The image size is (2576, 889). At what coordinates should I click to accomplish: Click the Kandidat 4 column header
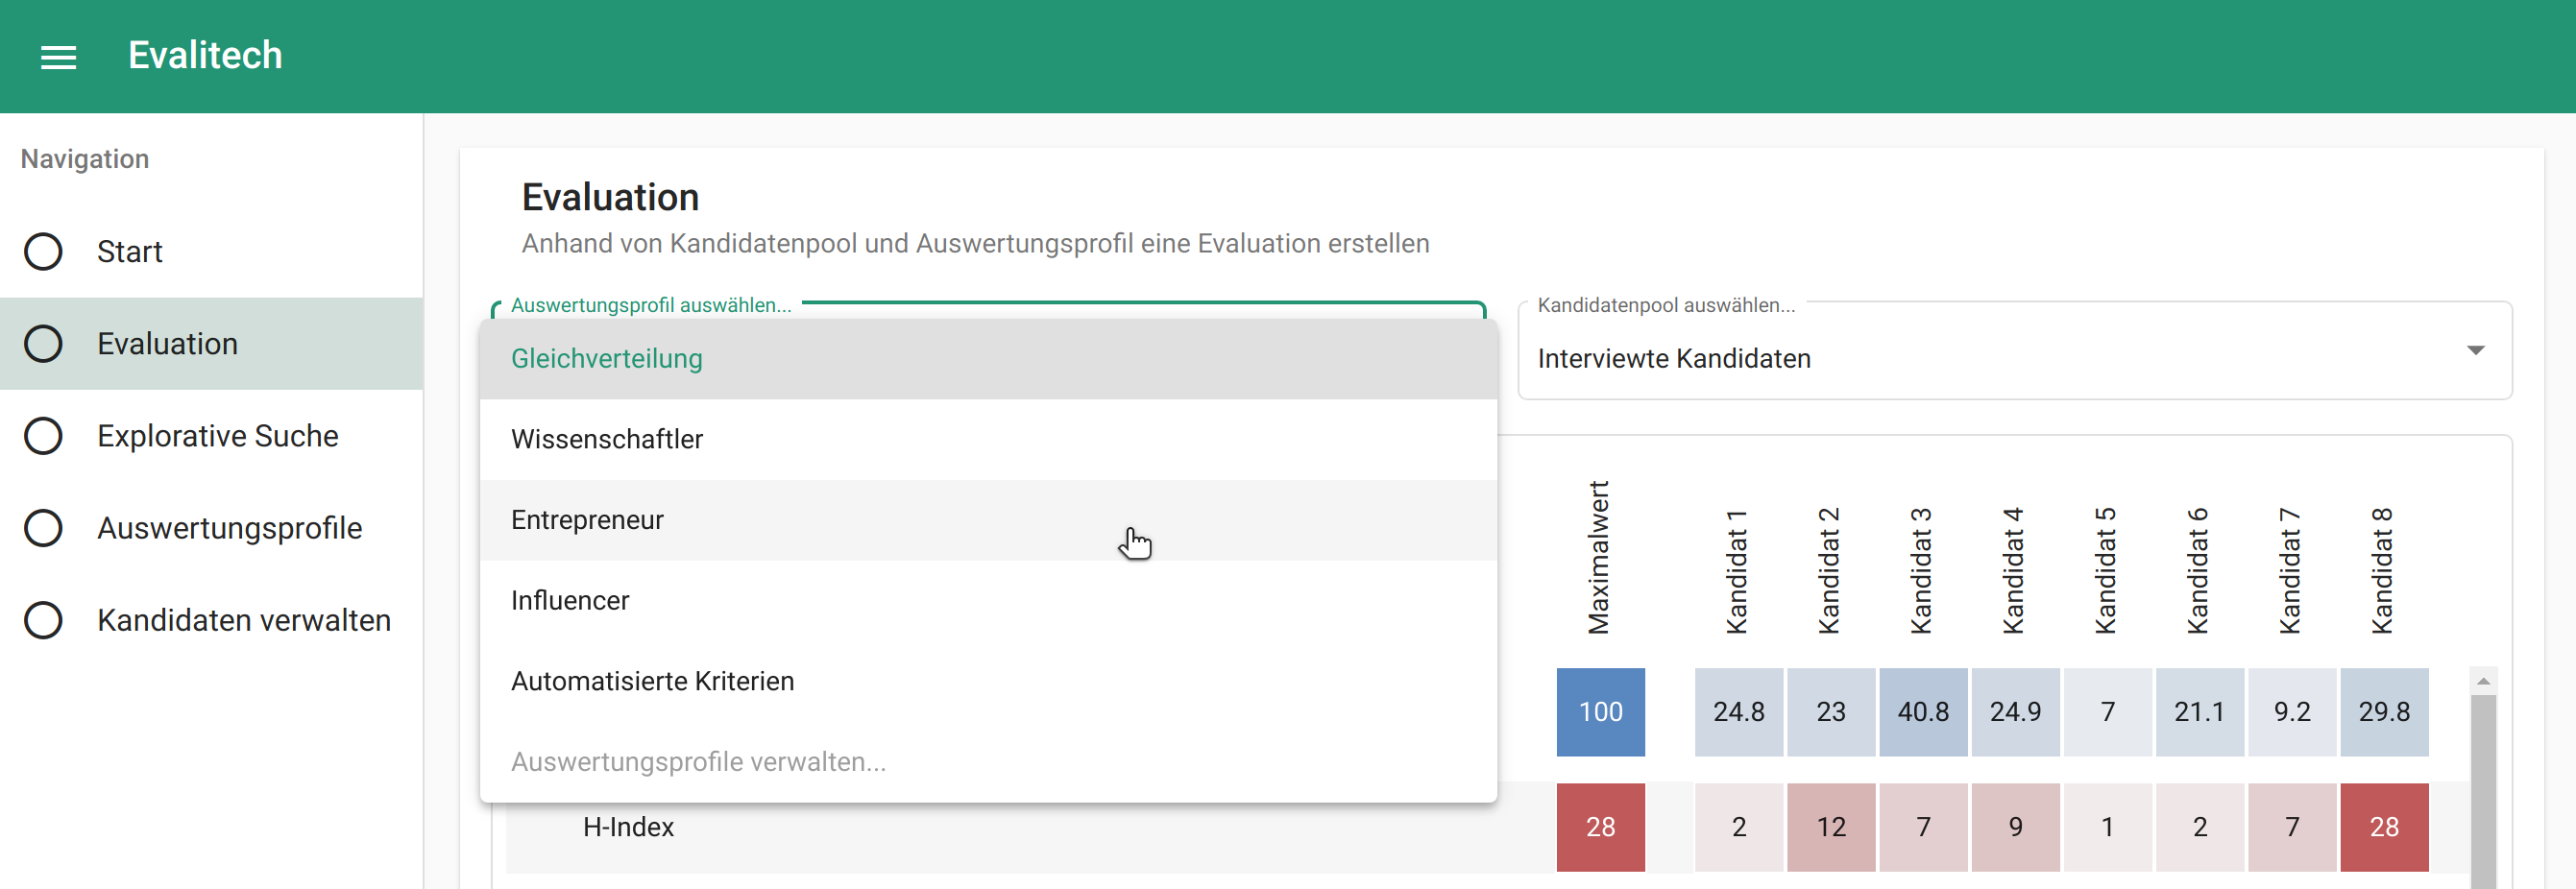pyautogui.click(x=2013, y=571)
